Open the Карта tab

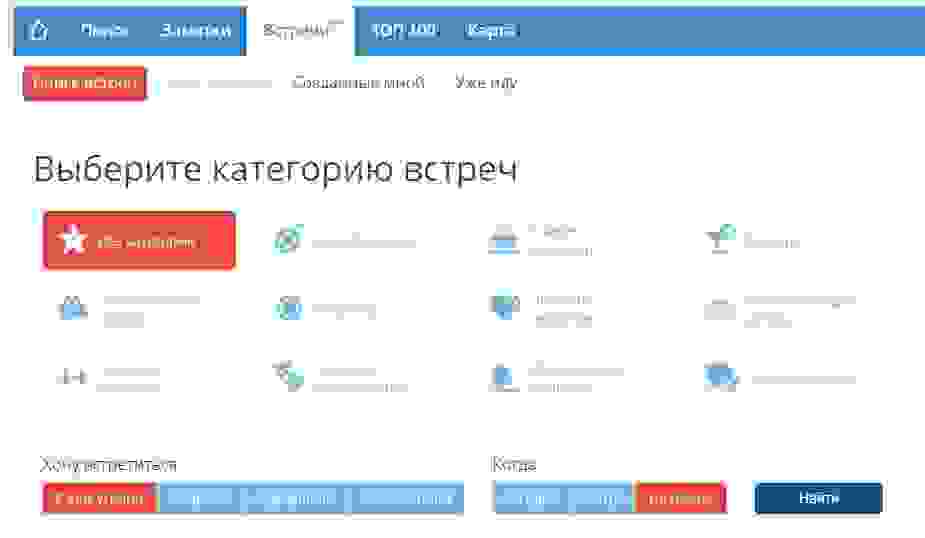click(491, 30)
